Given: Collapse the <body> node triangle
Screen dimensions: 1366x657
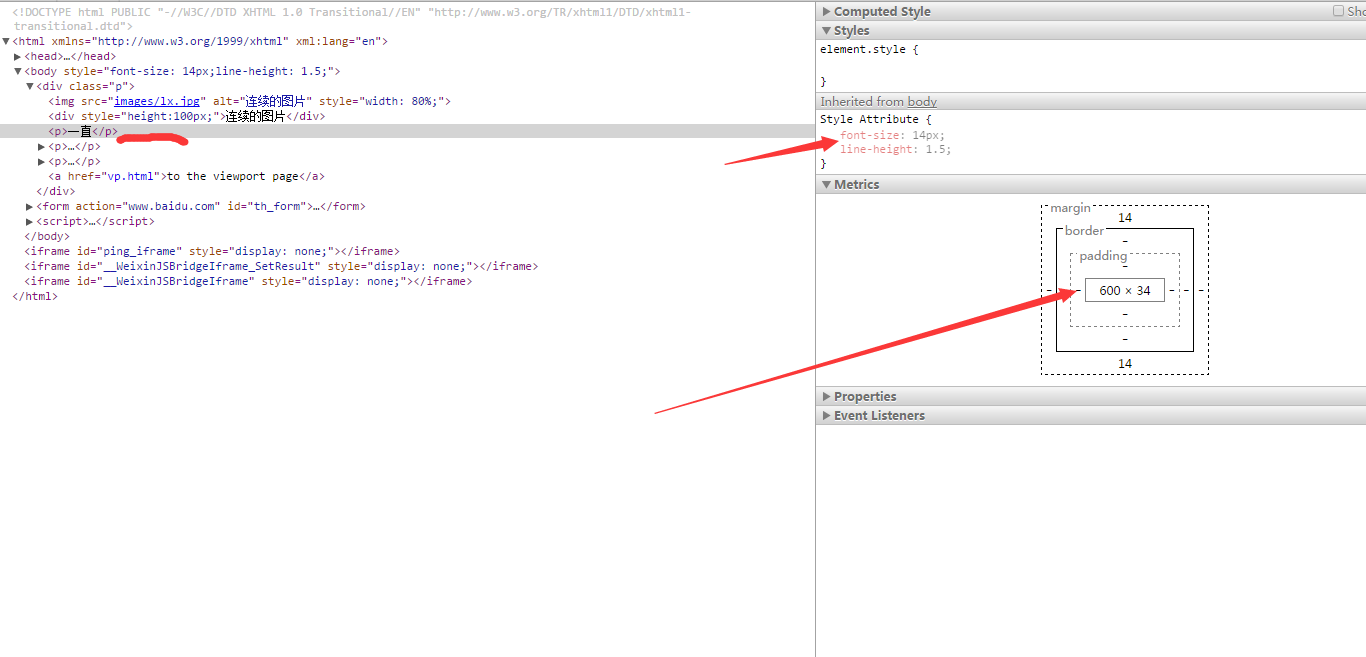Looking at the screenshot, I should click(x=18, y=72).
